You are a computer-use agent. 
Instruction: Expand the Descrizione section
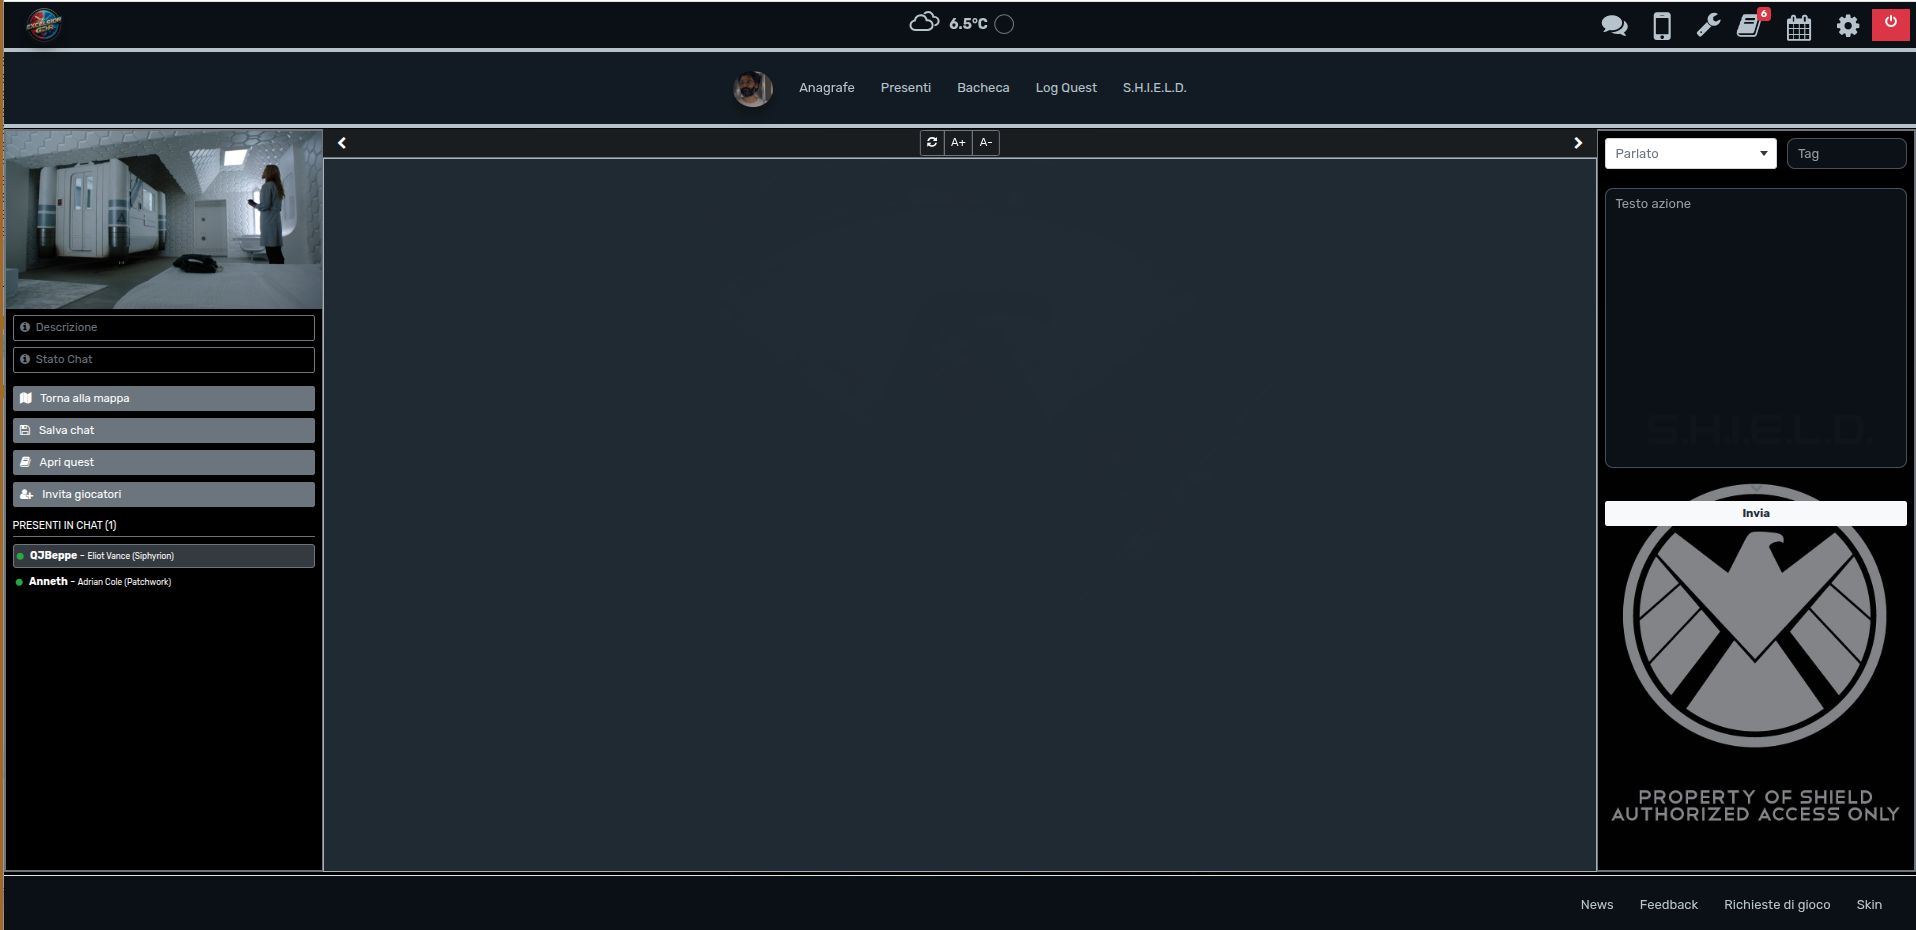[164, 328]
